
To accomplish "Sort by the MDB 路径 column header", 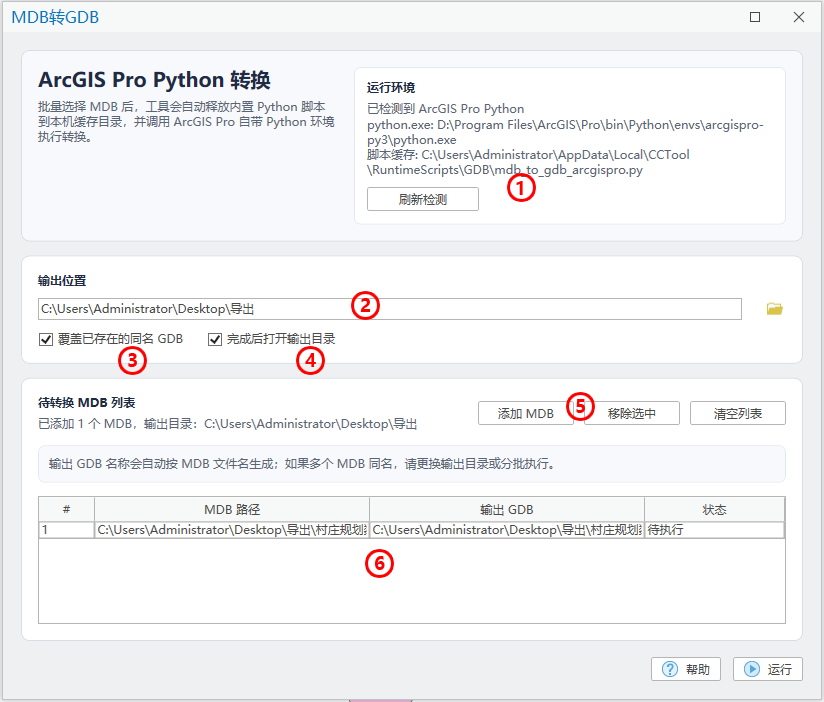I will pos(231,510).
